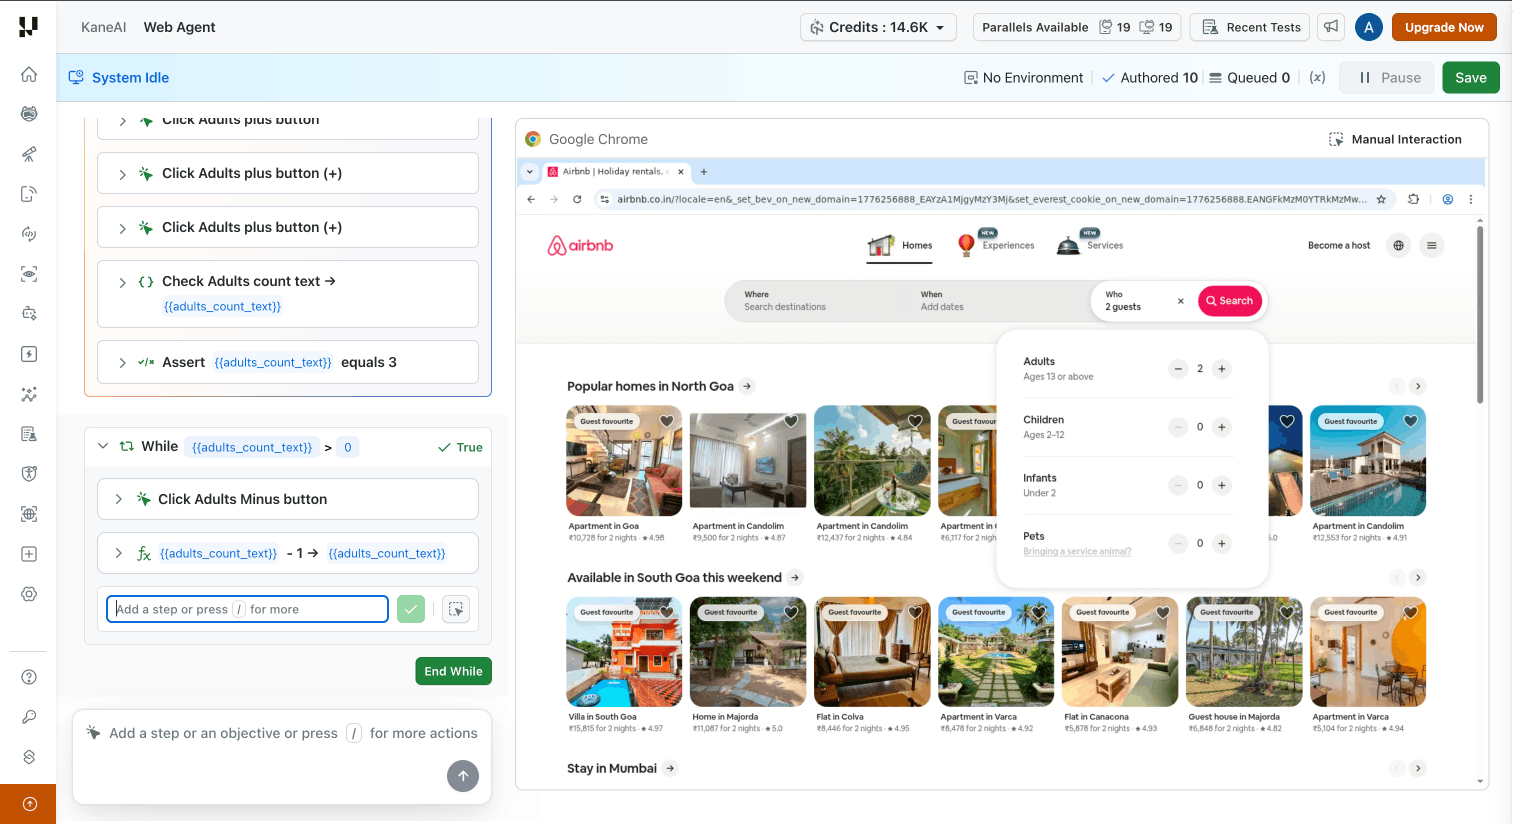Click the submit arrow in objective box
This screenshot has height=826, width=1514.
(x=462, y=776)
